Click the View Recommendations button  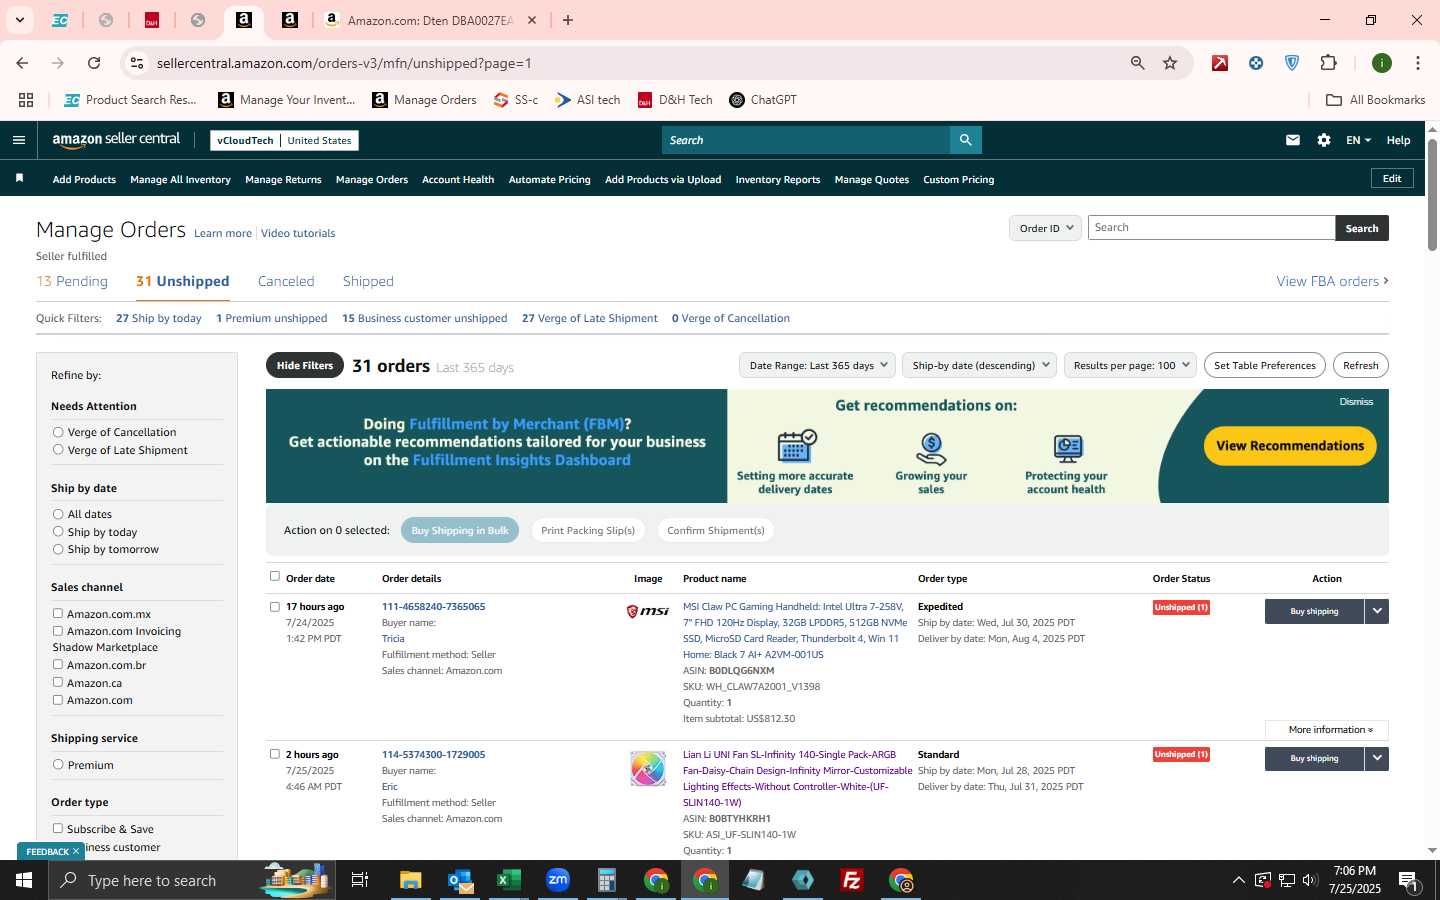(1290, 446)
